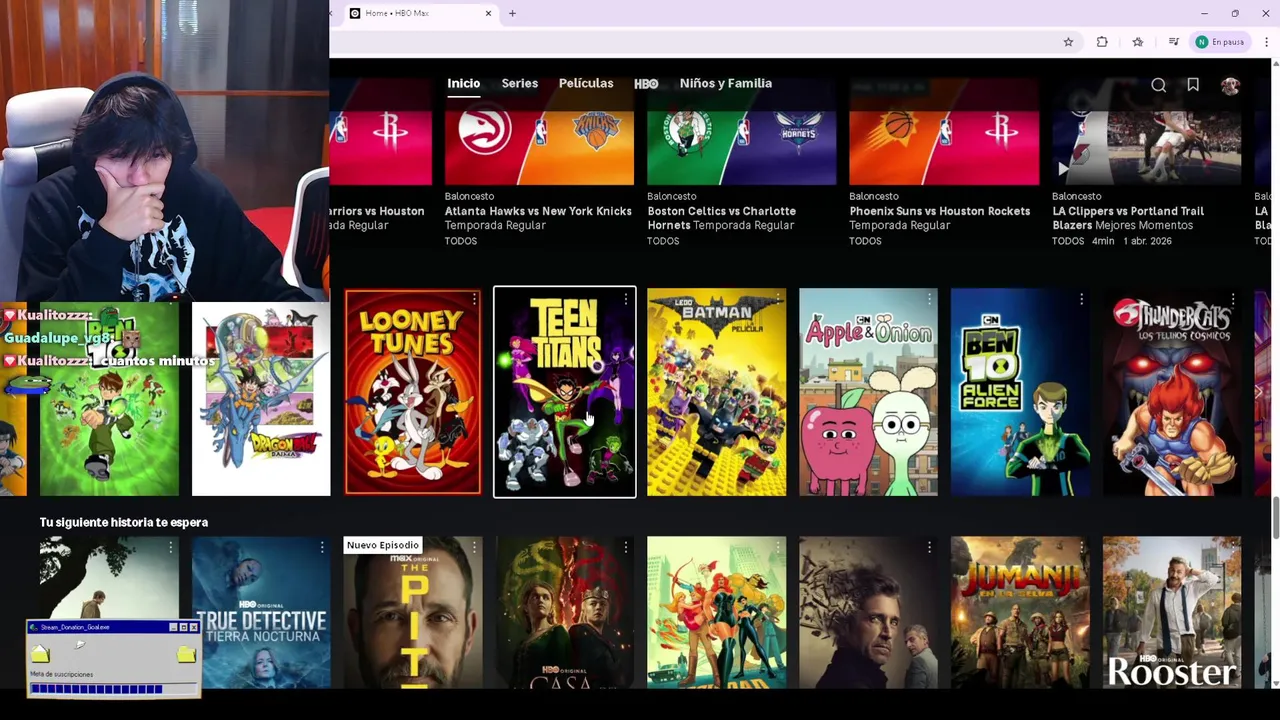Open Niños y Familia tab

[x=726, y=84]
